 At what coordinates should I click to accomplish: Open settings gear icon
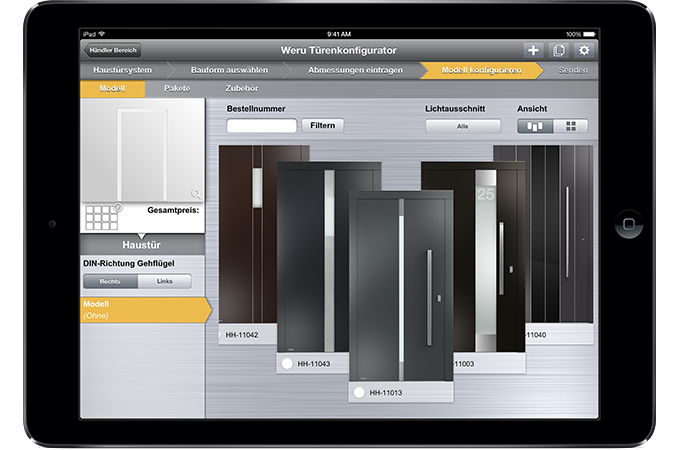[584, 50]
